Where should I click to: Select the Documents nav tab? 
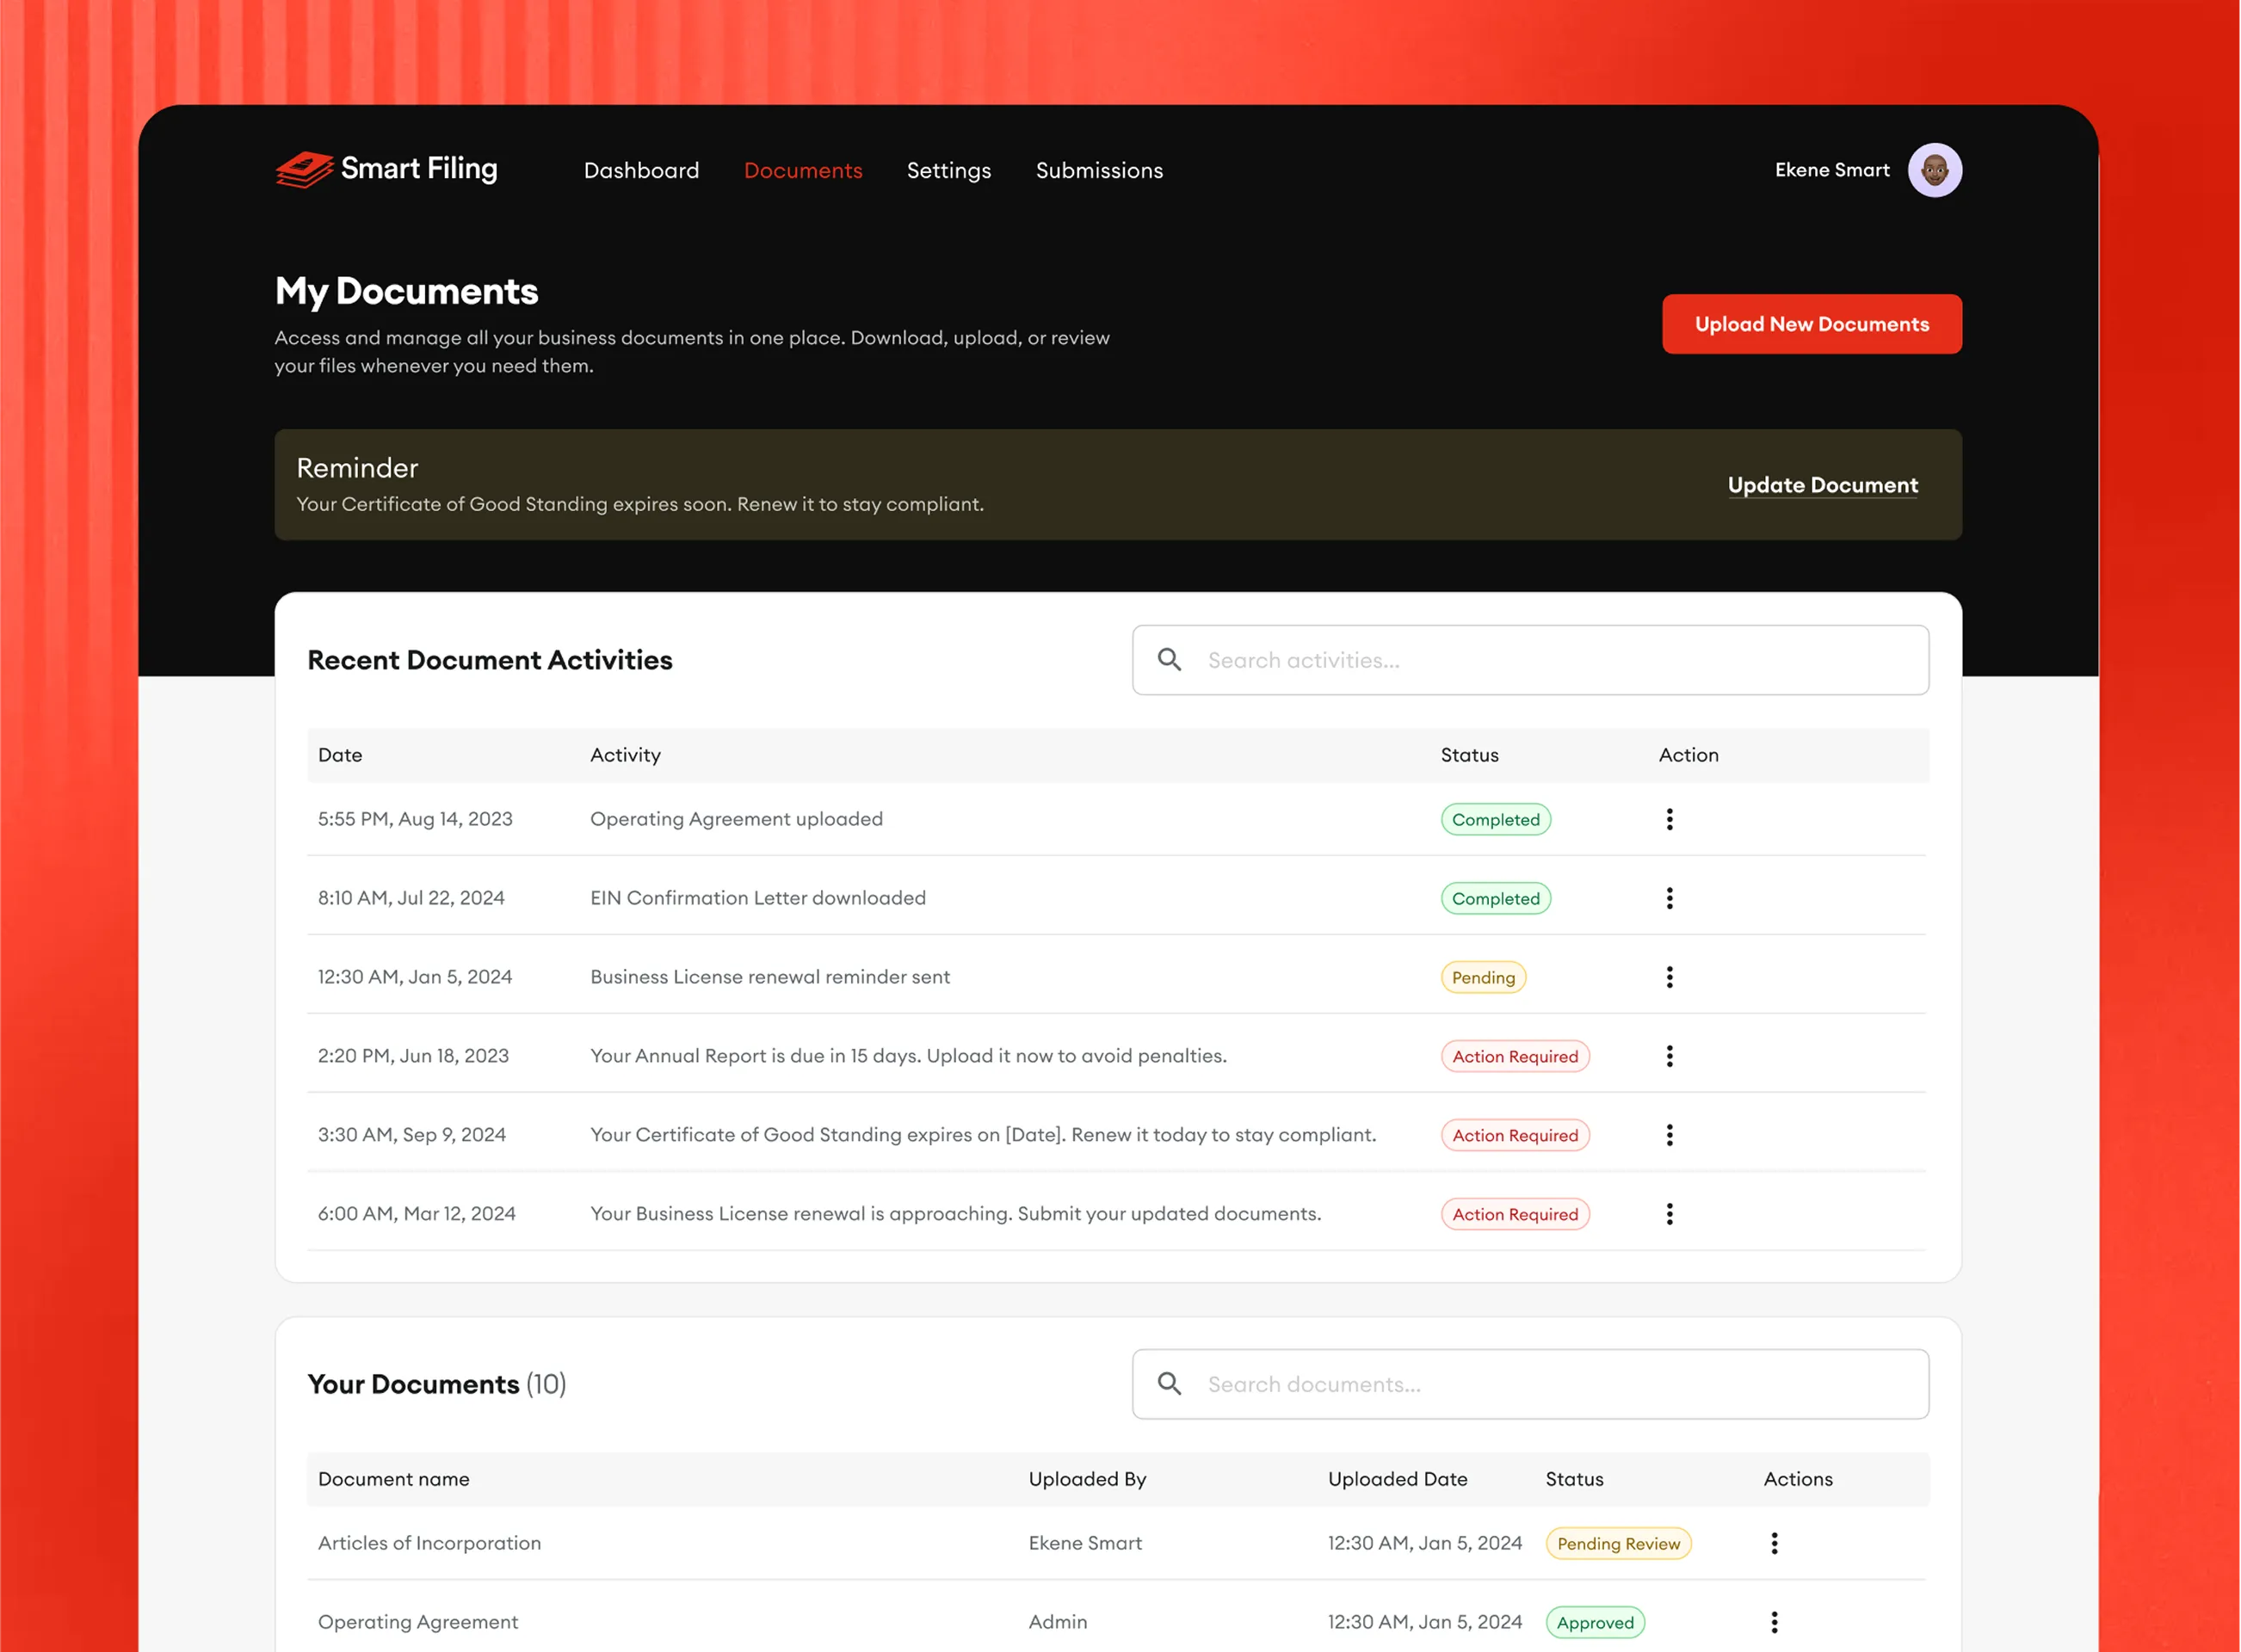click(x=803, y=171)
